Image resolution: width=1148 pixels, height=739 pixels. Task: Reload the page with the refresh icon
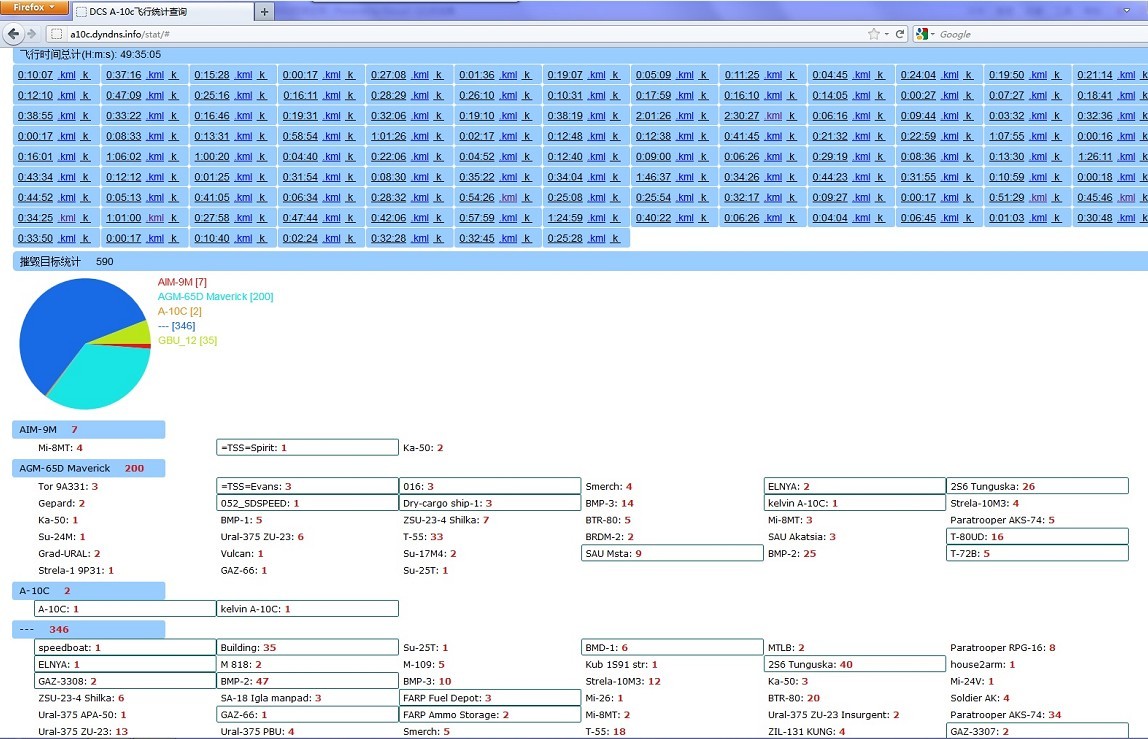[900, 34]
